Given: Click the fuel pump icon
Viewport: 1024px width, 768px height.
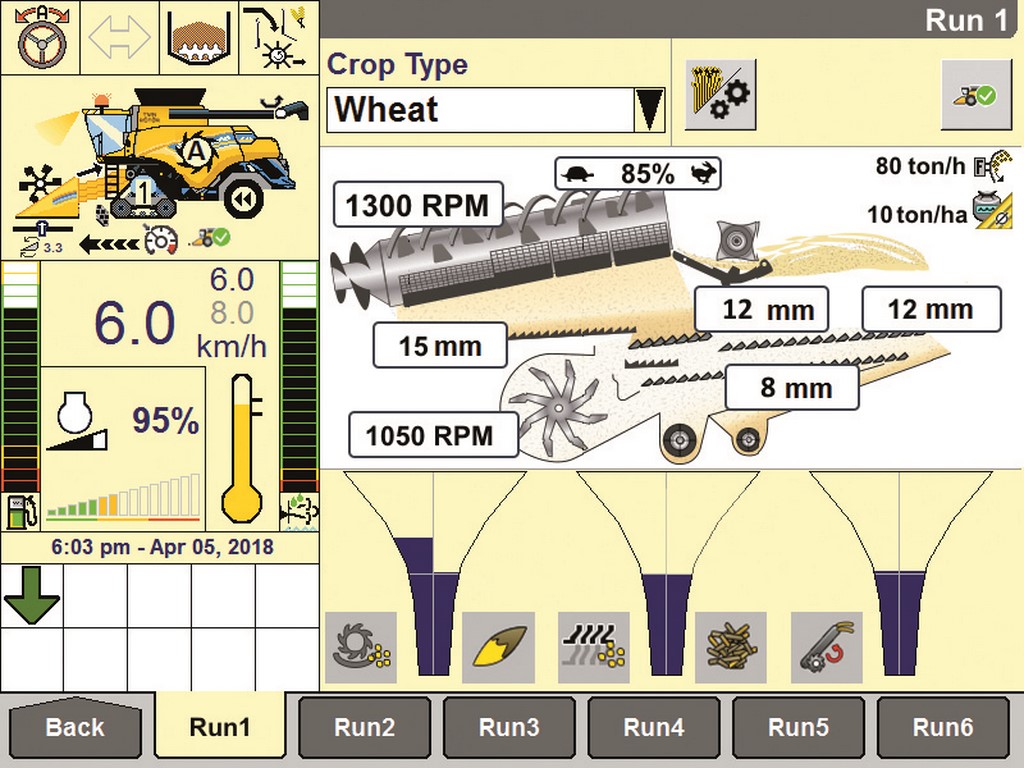Looking at the screenshot, I should pyautogui.click(x=21, y=512).
